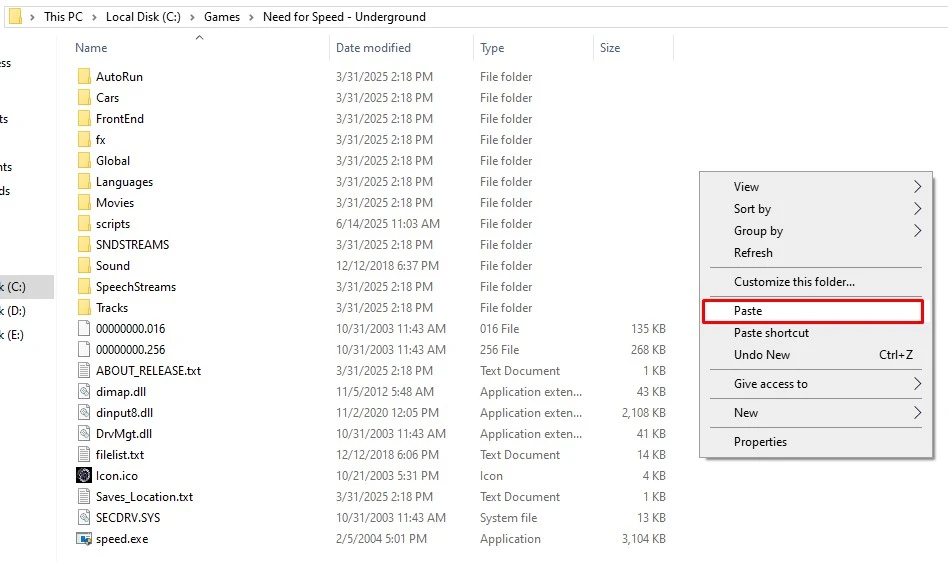
Task: Click the Icon type cell of Icon.ico
Action: [492, 476]
